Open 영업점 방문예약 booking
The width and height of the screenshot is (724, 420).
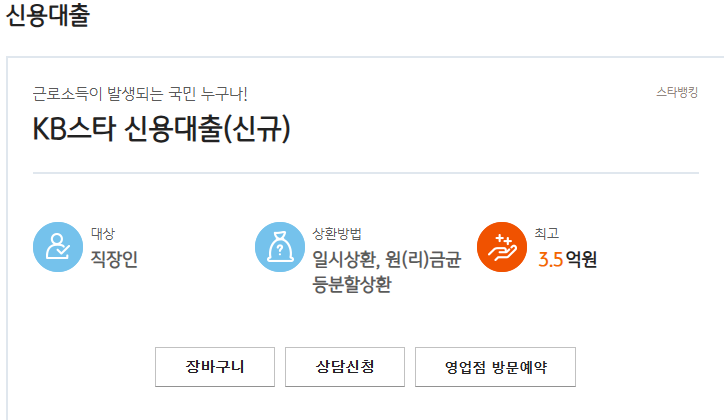tap(495, 367)
